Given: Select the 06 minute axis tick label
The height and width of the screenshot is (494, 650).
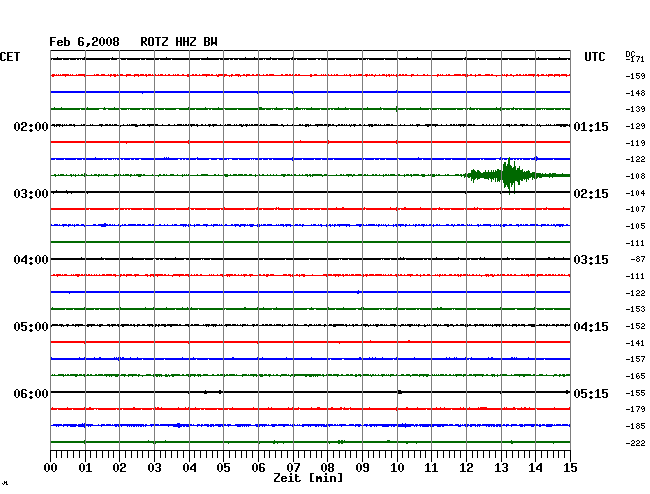Looking at the screenshot, I should (258, 468).
